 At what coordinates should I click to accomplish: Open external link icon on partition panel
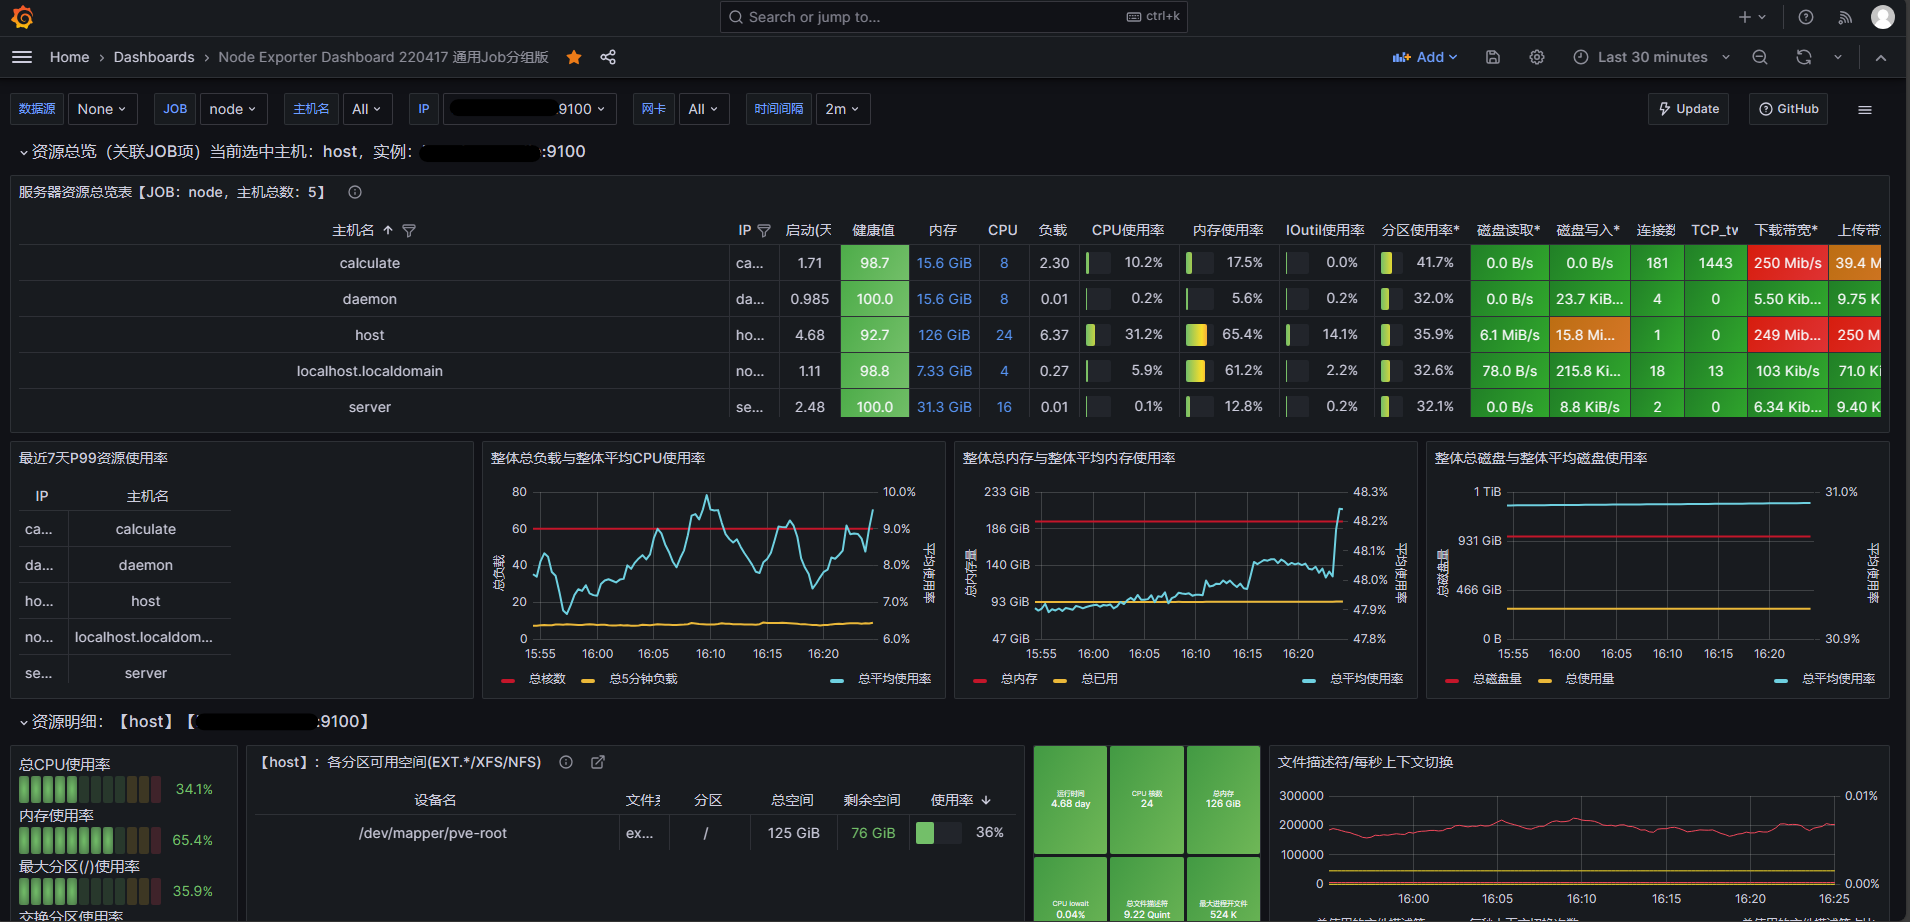pyautogui.click(x=598, y=762)
